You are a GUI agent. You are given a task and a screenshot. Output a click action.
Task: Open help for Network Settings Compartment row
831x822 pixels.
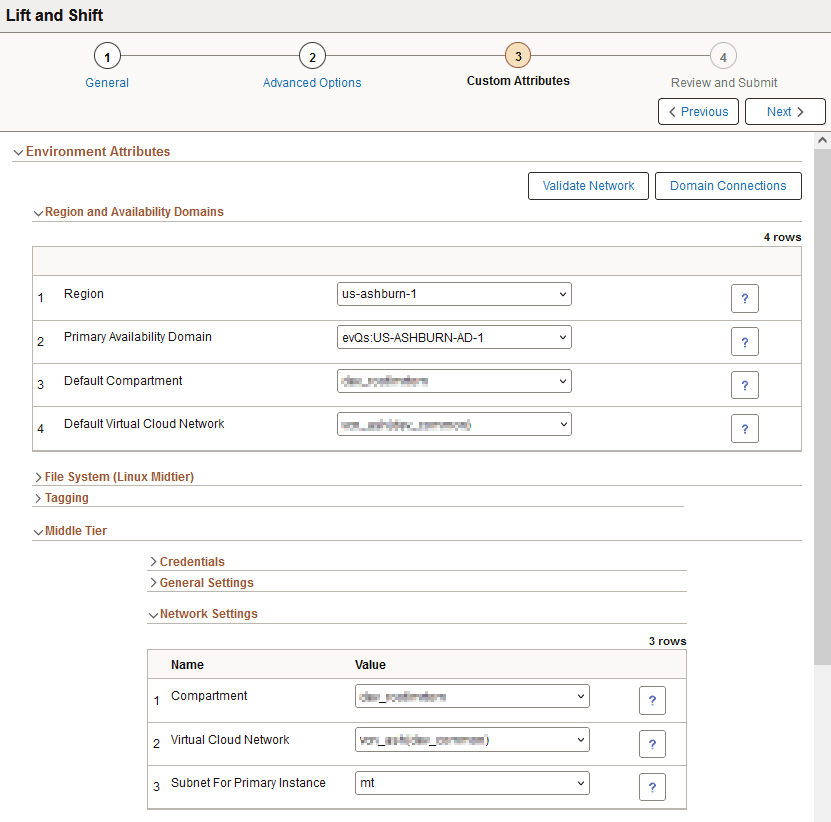(652, 701)
